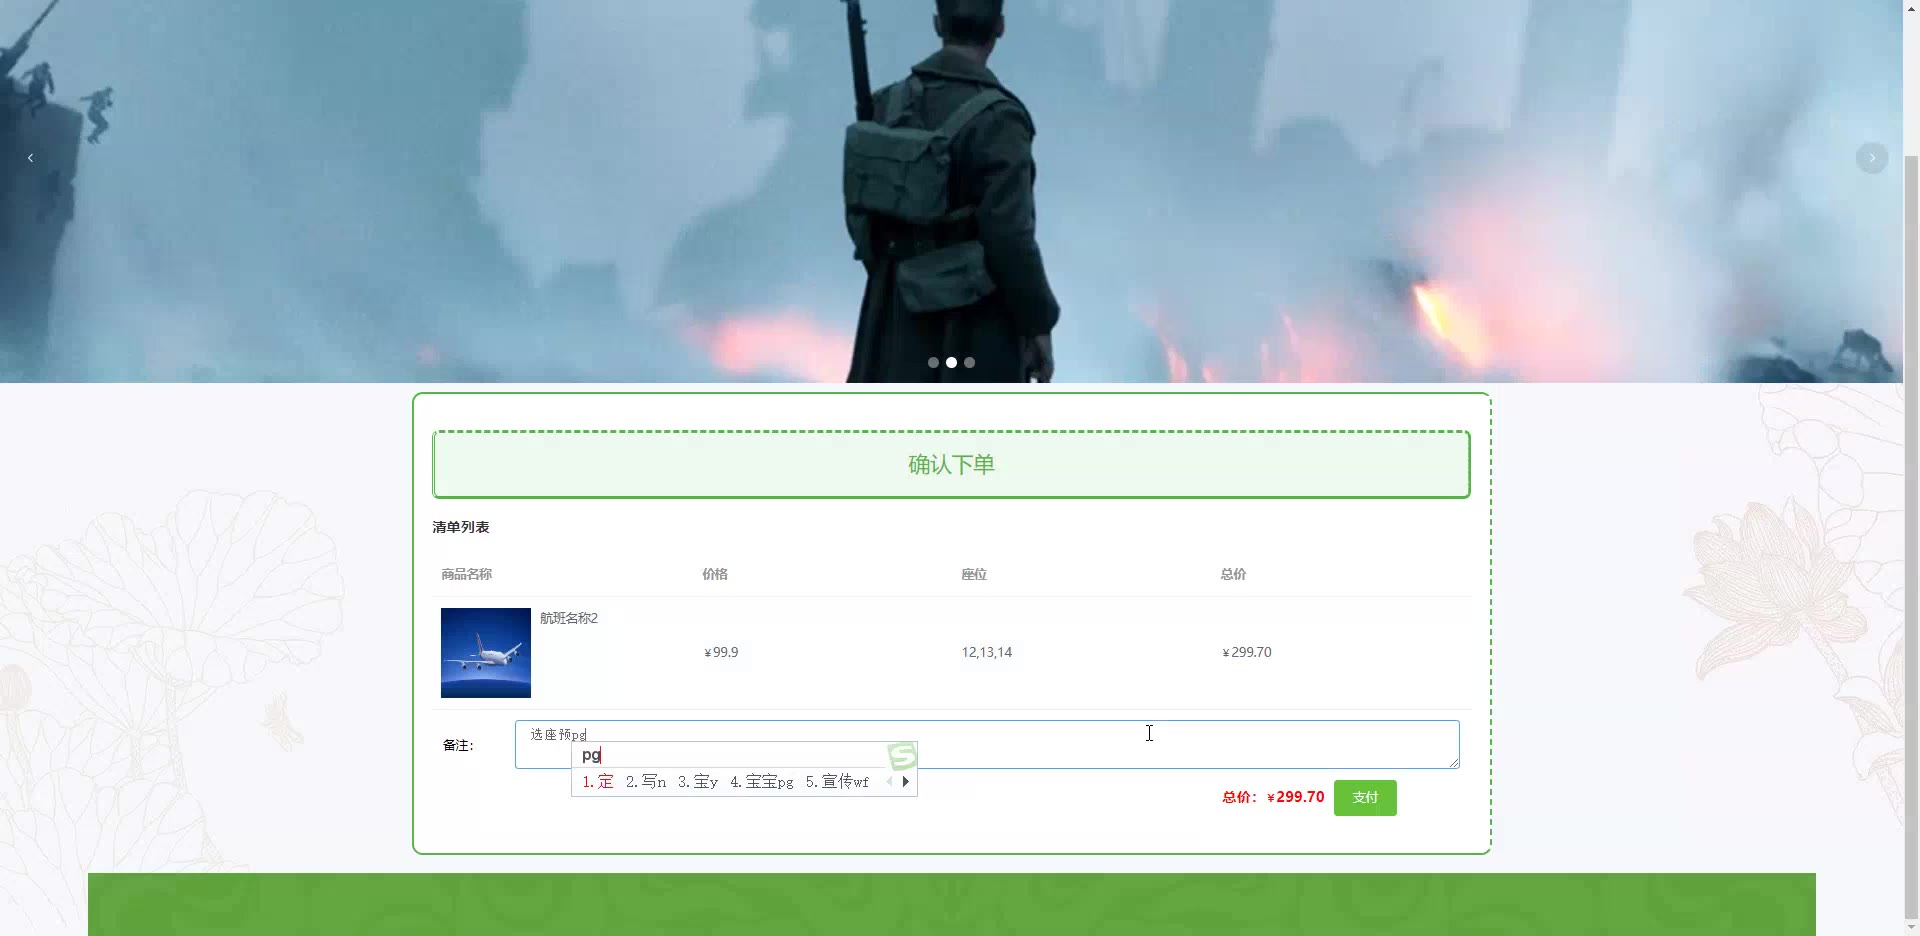Go to previous carousel slide arrow

(30, 158)
